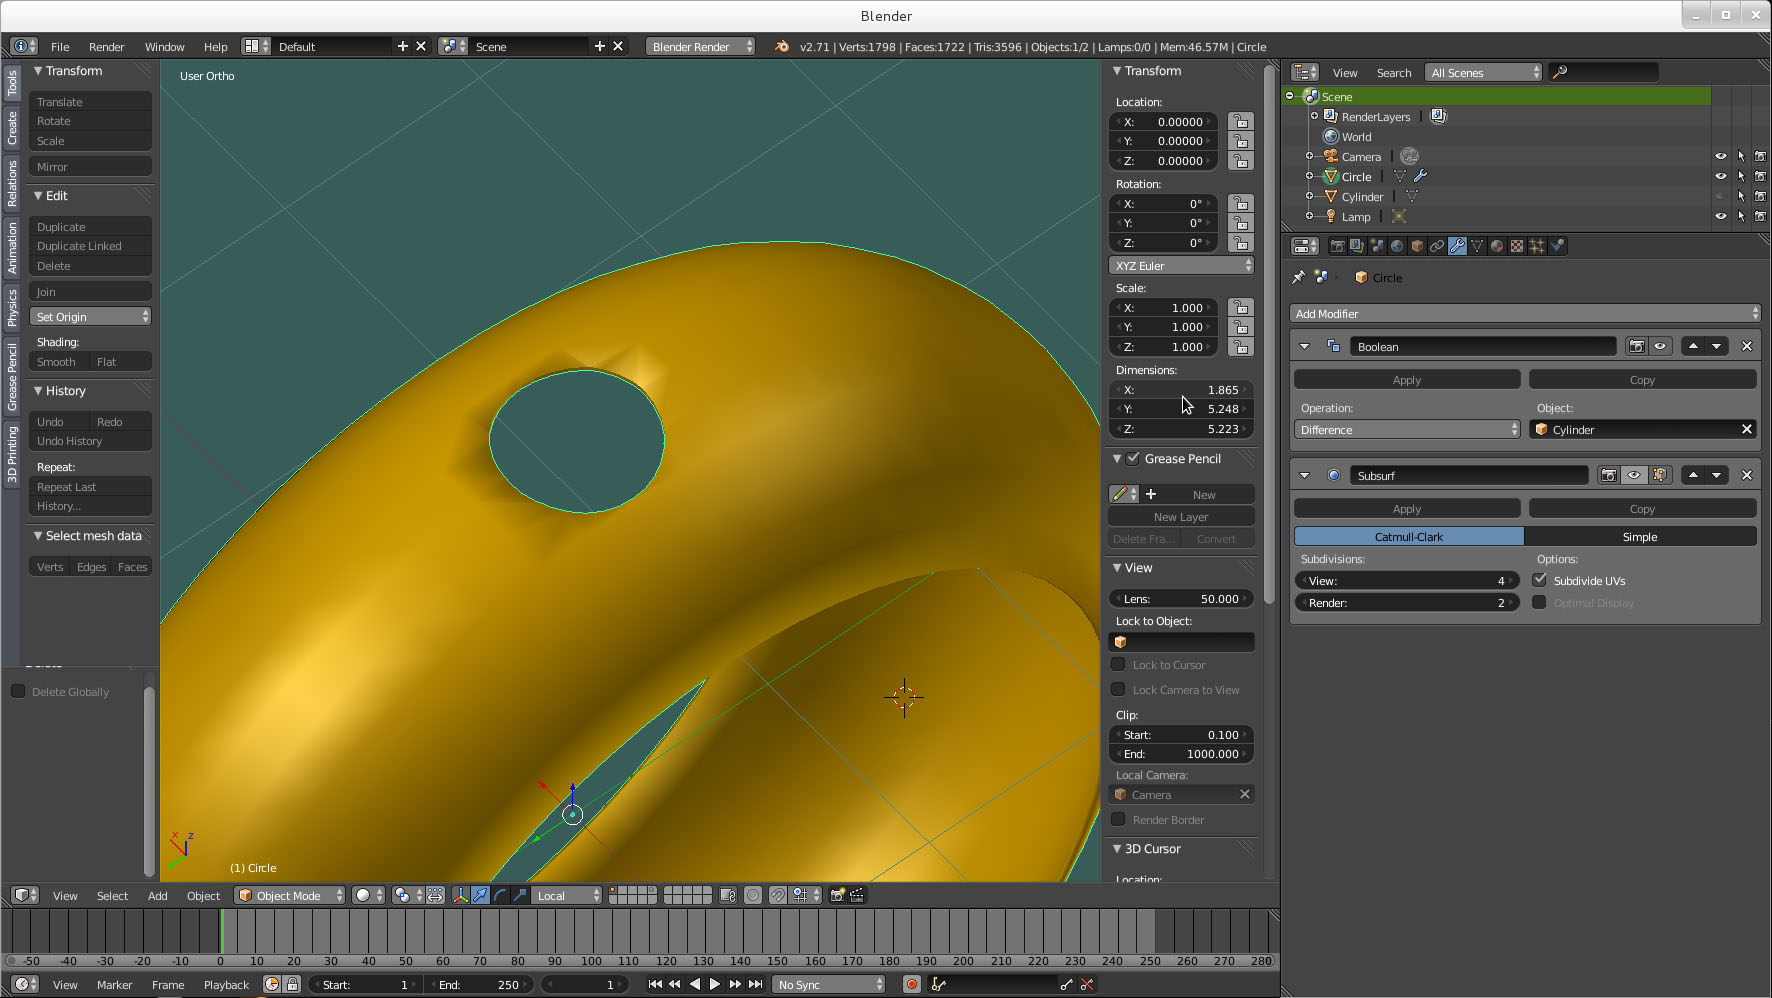The image size is (1772, 998).
Task: Open the Physics properties tab
Action: (1557, 246)
